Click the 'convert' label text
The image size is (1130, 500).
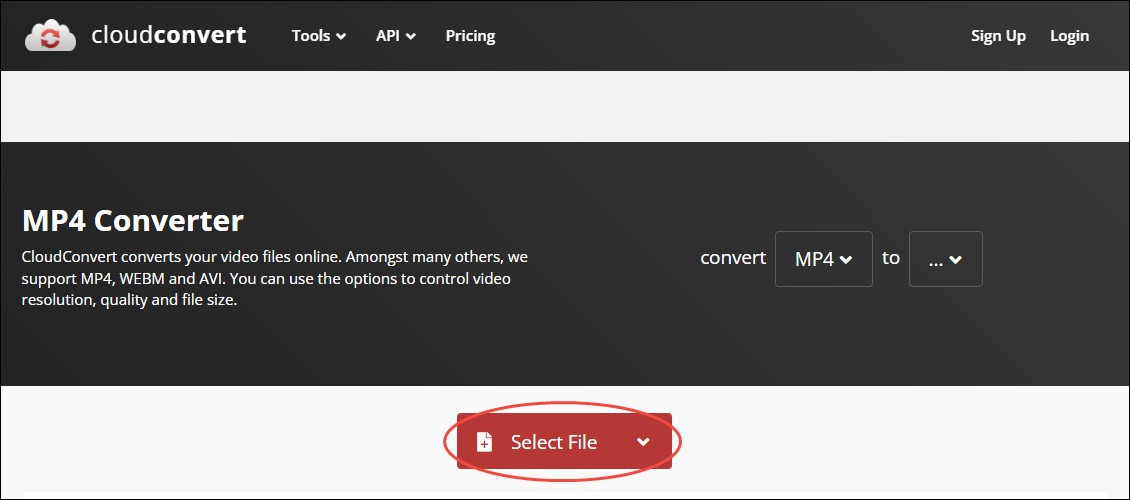(x=733, y=258)
